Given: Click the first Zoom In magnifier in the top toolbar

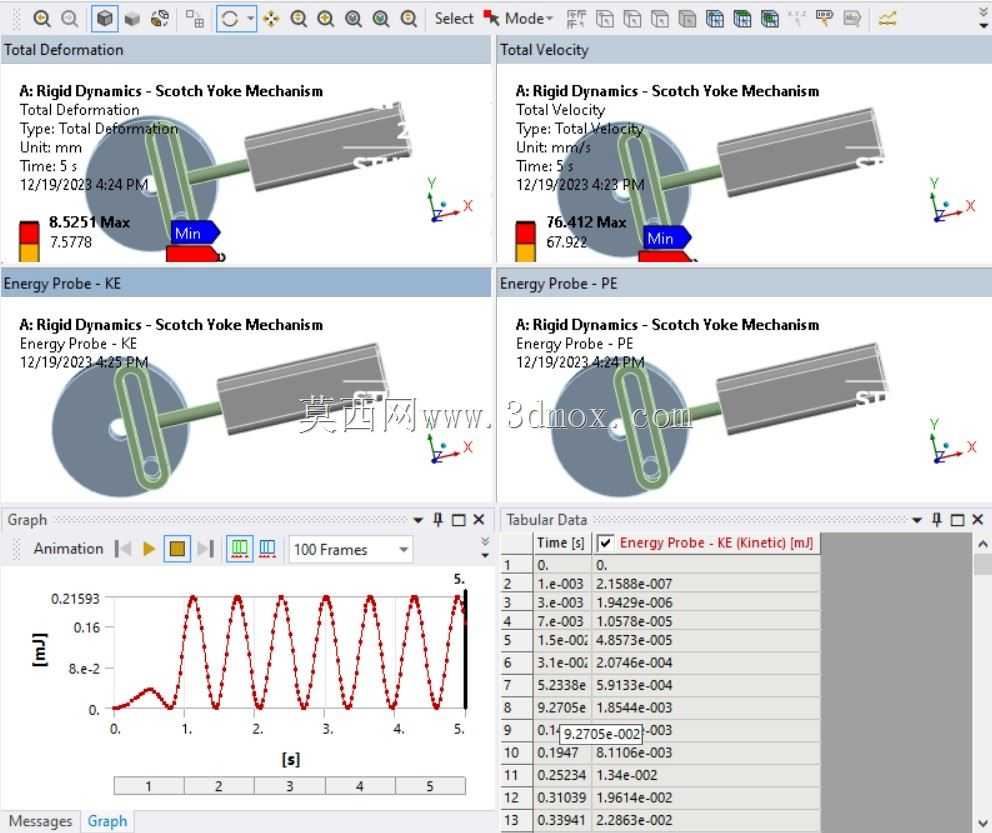Looking at the screenshot, I should pos(42,18).
